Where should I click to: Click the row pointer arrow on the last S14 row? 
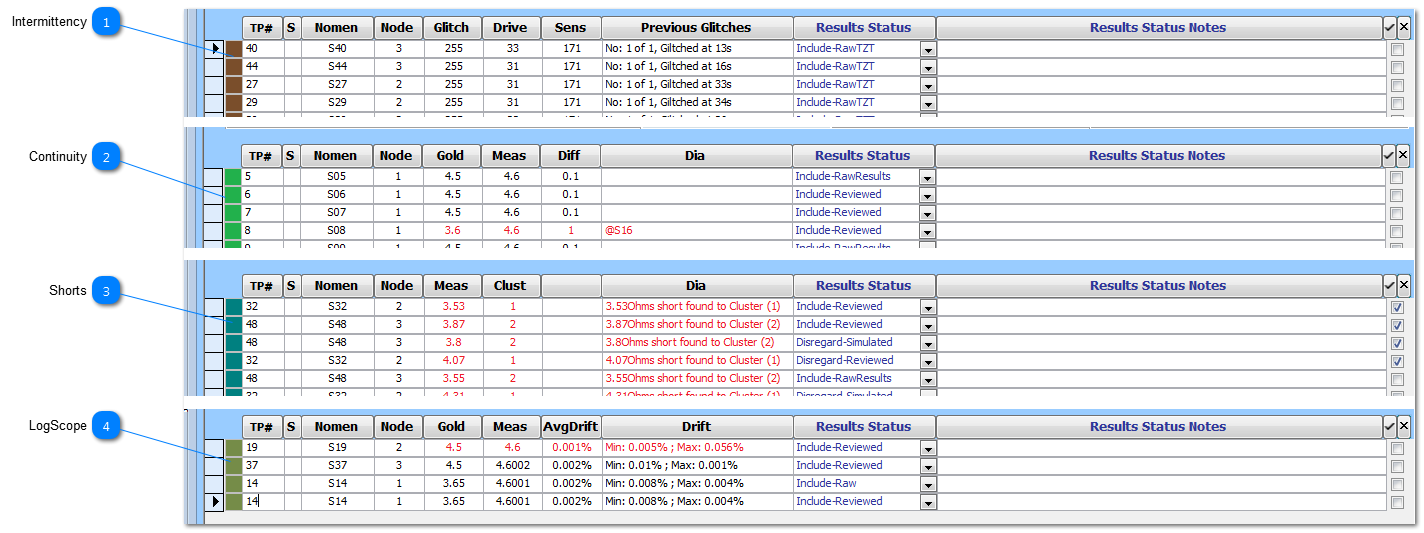[x=214, y=501]
